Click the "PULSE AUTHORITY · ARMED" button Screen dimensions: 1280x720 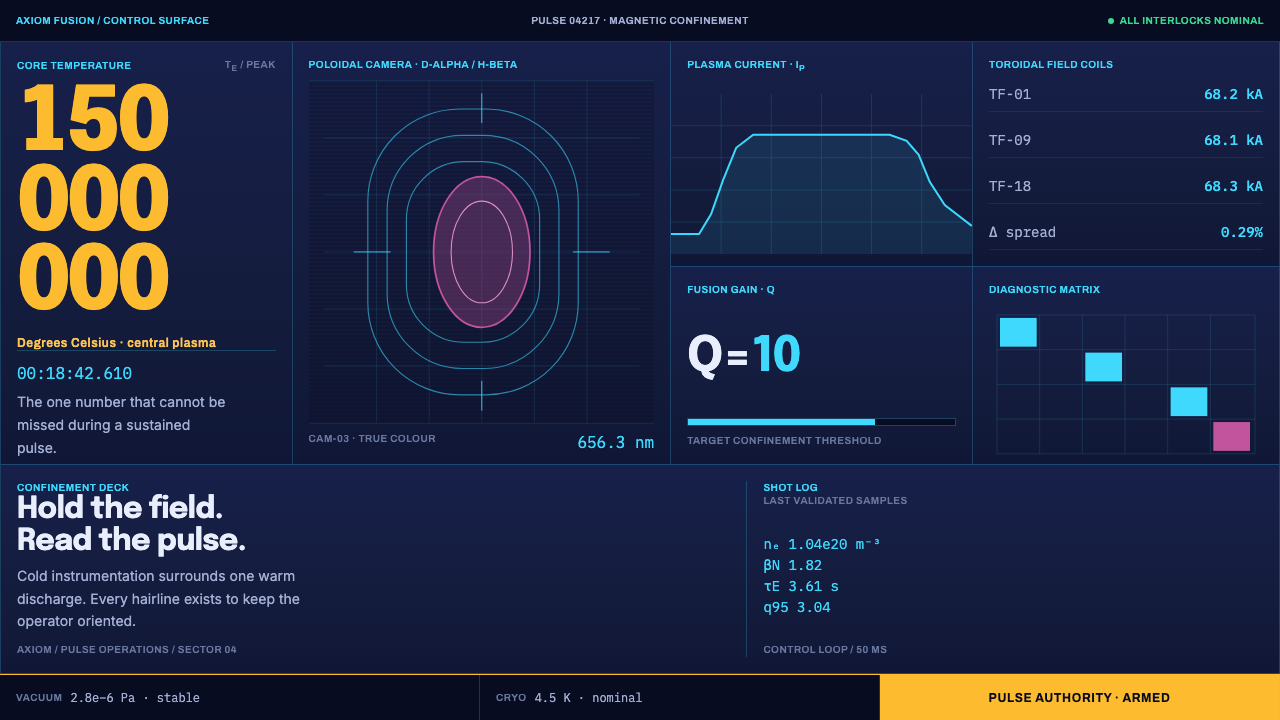click(1080, 698)
